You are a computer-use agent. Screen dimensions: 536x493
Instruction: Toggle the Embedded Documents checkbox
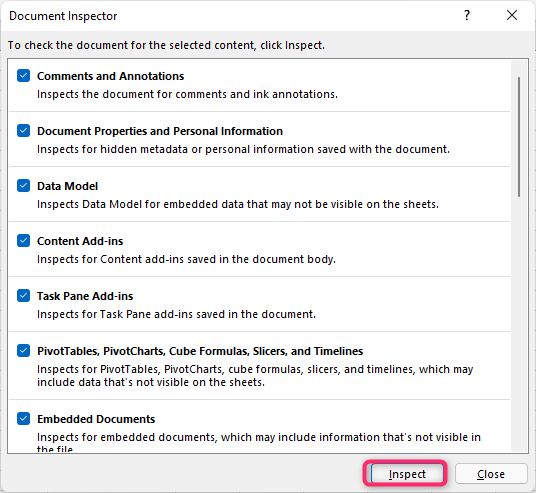24,419
